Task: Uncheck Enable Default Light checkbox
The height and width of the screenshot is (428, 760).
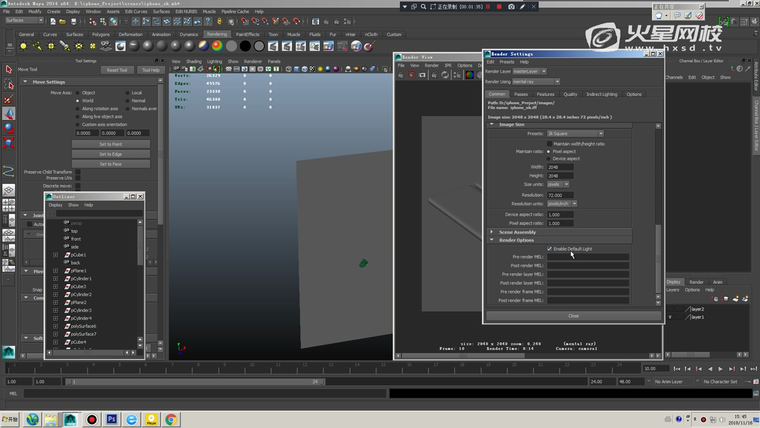Action: tap(550, 249)
